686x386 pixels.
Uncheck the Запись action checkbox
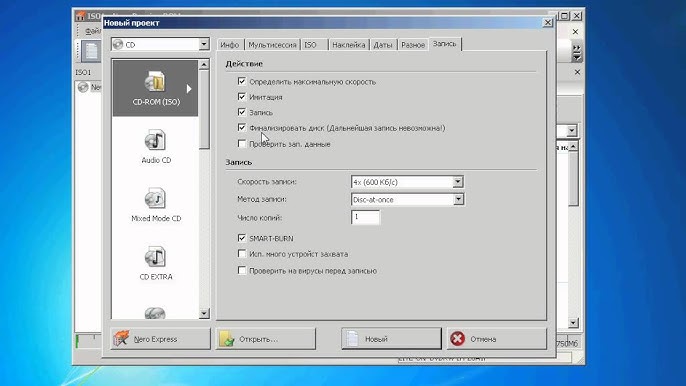pos(242,112)
